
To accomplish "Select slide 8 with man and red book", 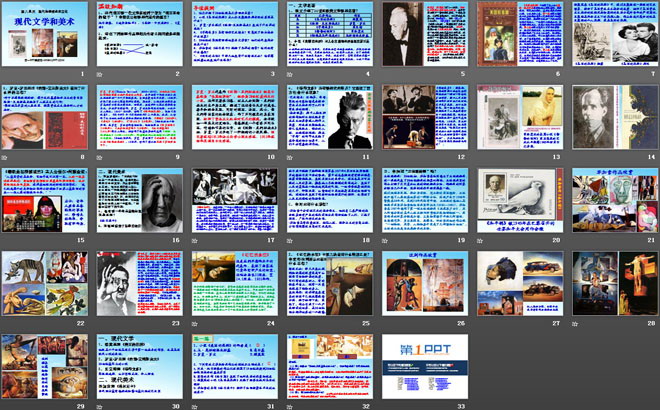I will tap(45, 117).
